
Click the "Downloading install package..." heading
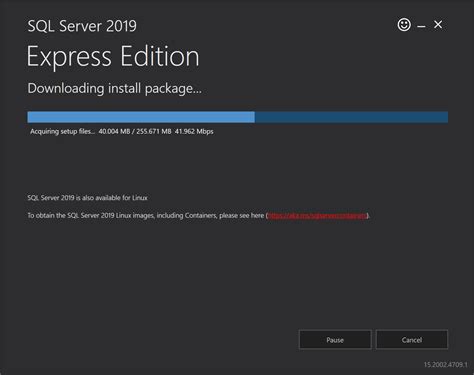pos(115,89)
